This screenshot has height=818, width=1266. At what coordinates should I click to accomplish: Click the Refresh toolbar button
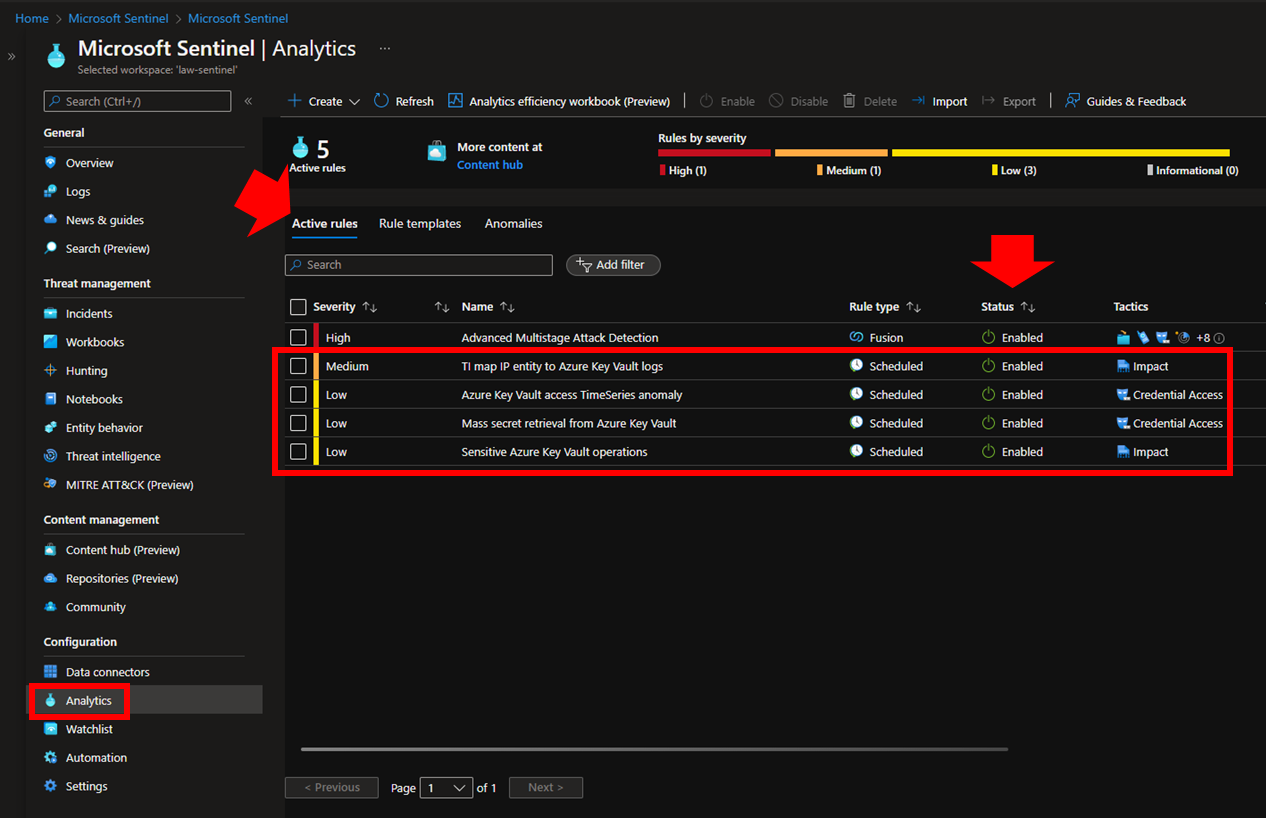(404, 101)
